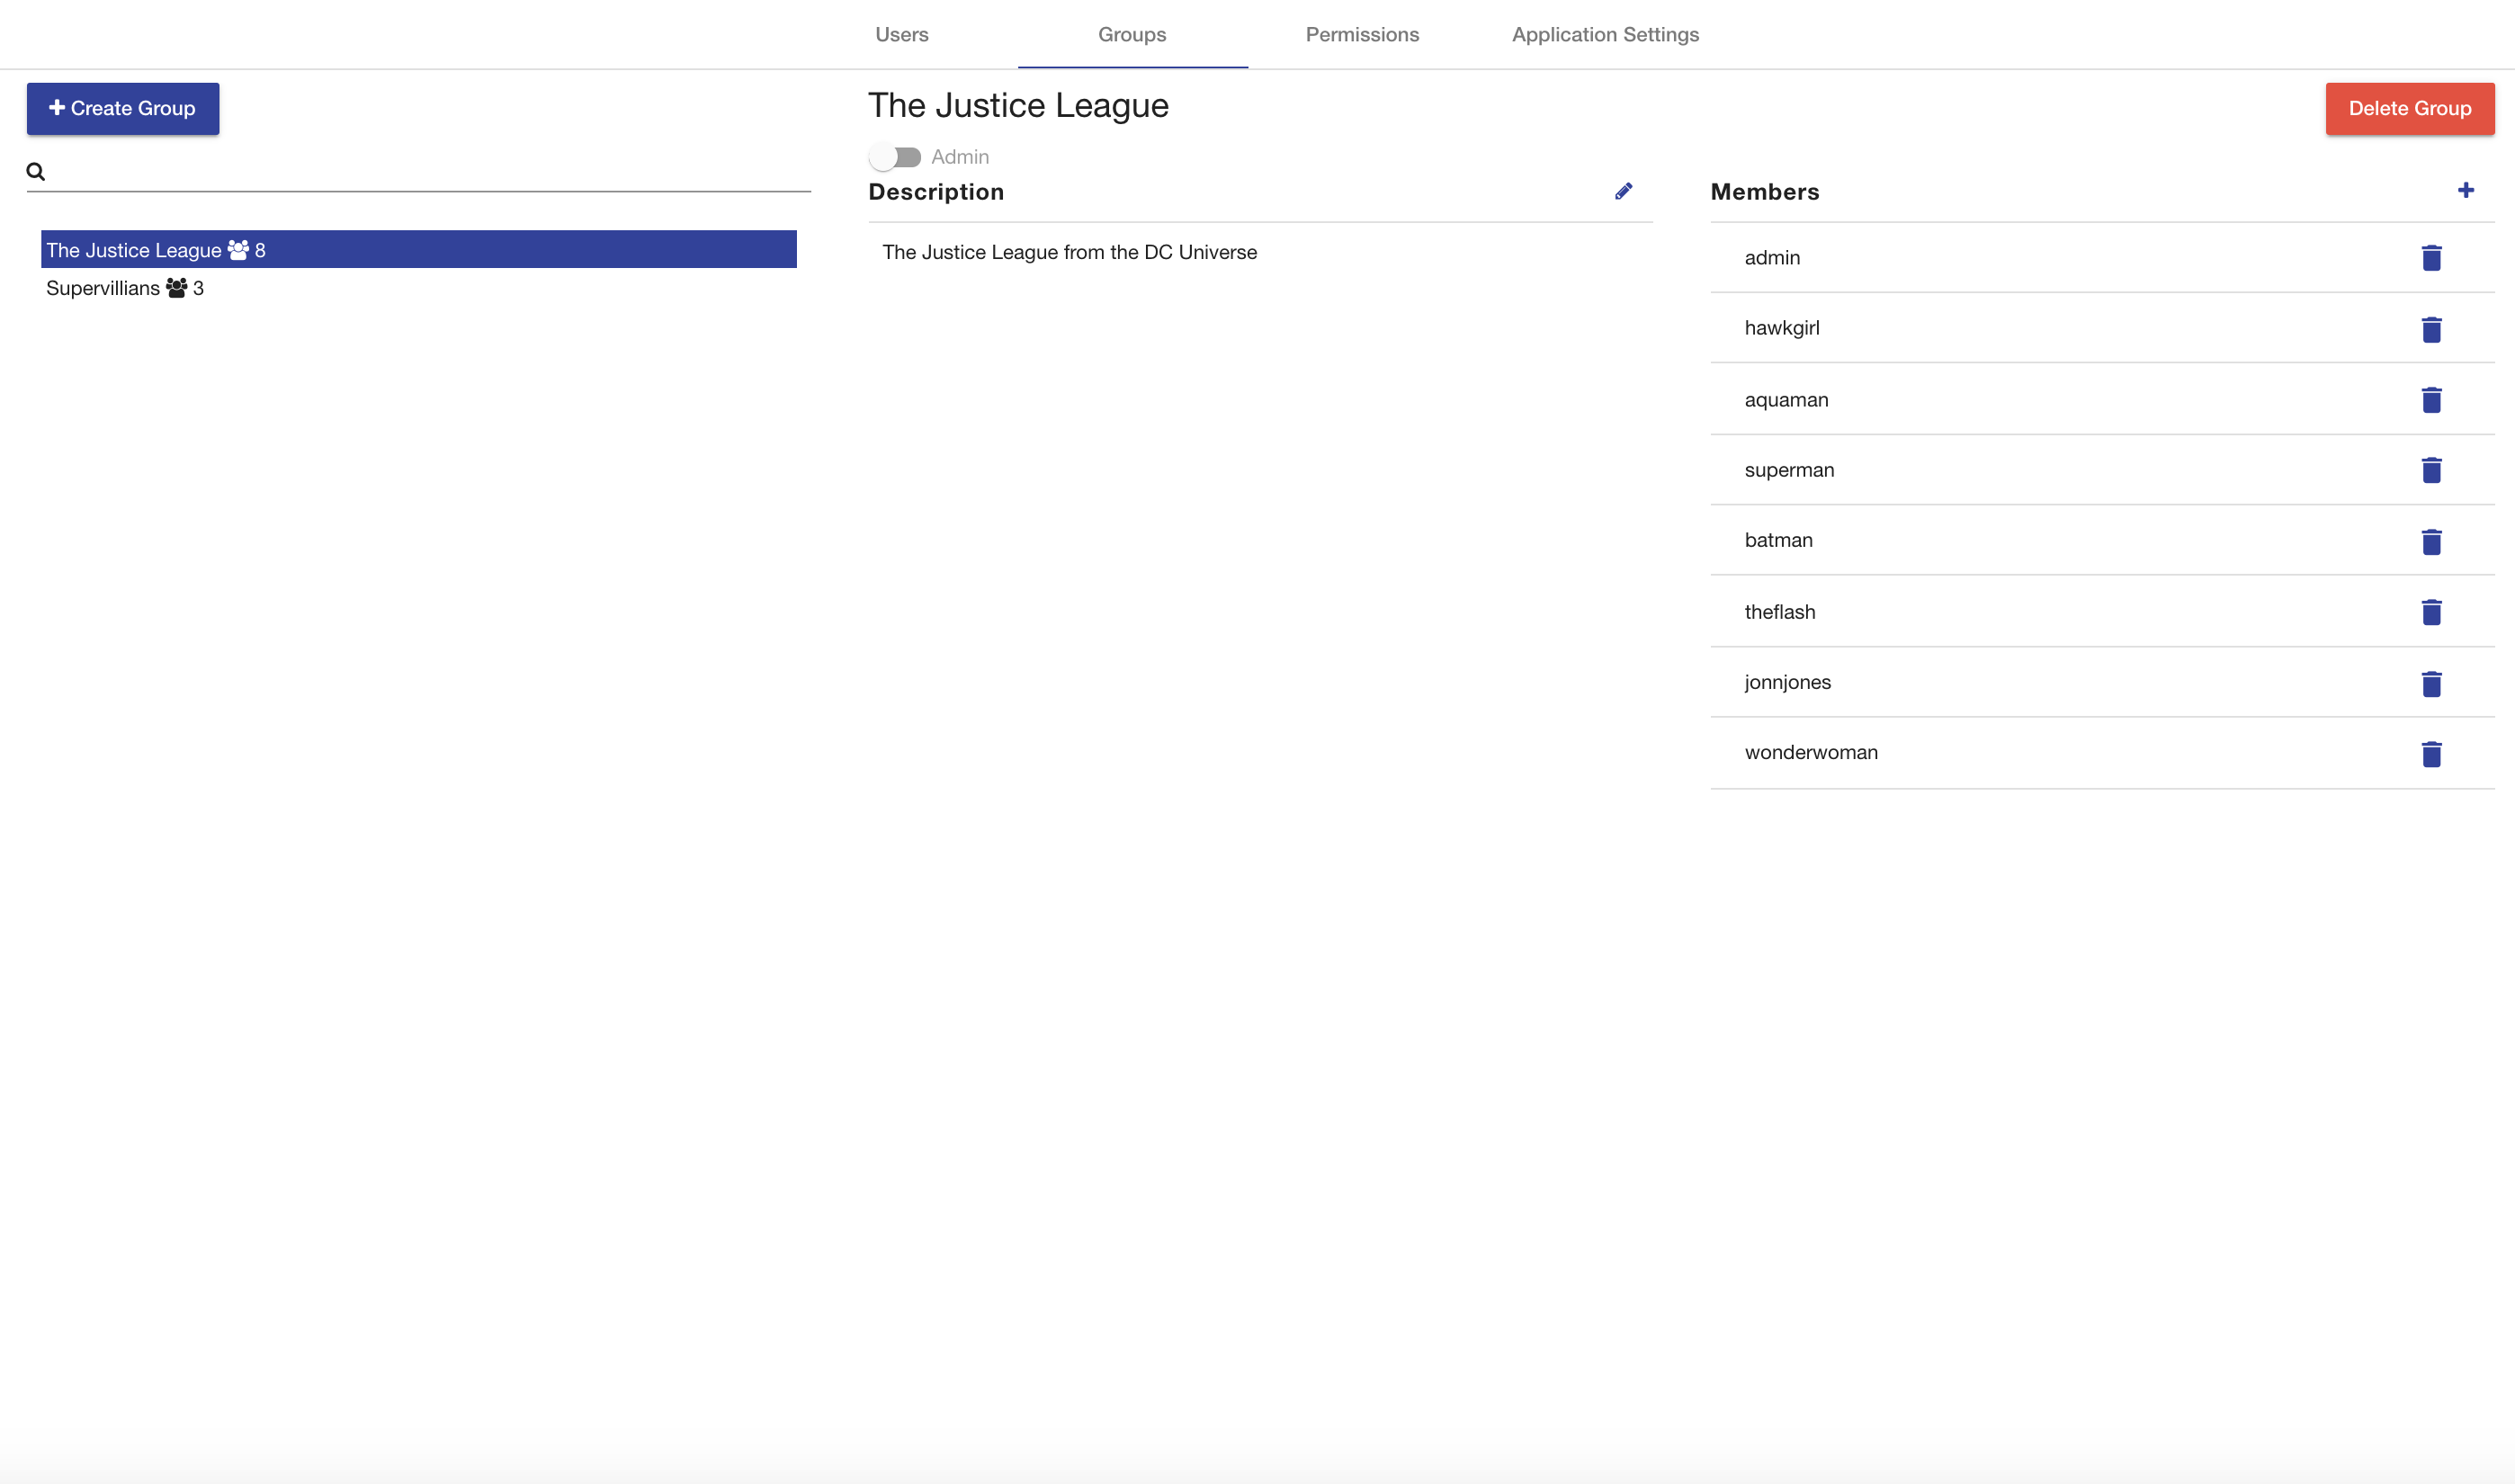2515x1484 pixels.
Task: Remove aquaman using its trash icon
Action: click(x=2432, y=400)
